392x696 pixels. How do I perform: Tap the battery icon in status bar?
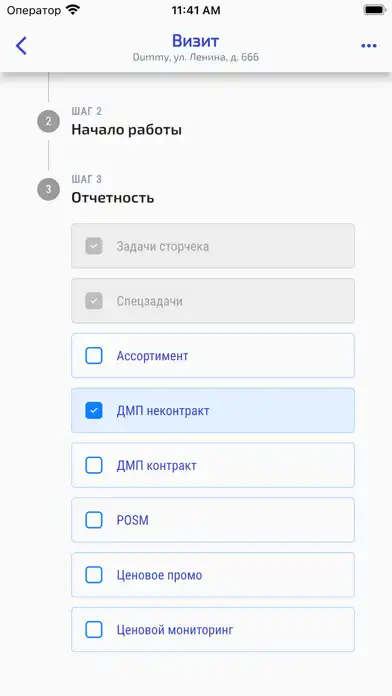pyautogui.click(x=374, y=10)
